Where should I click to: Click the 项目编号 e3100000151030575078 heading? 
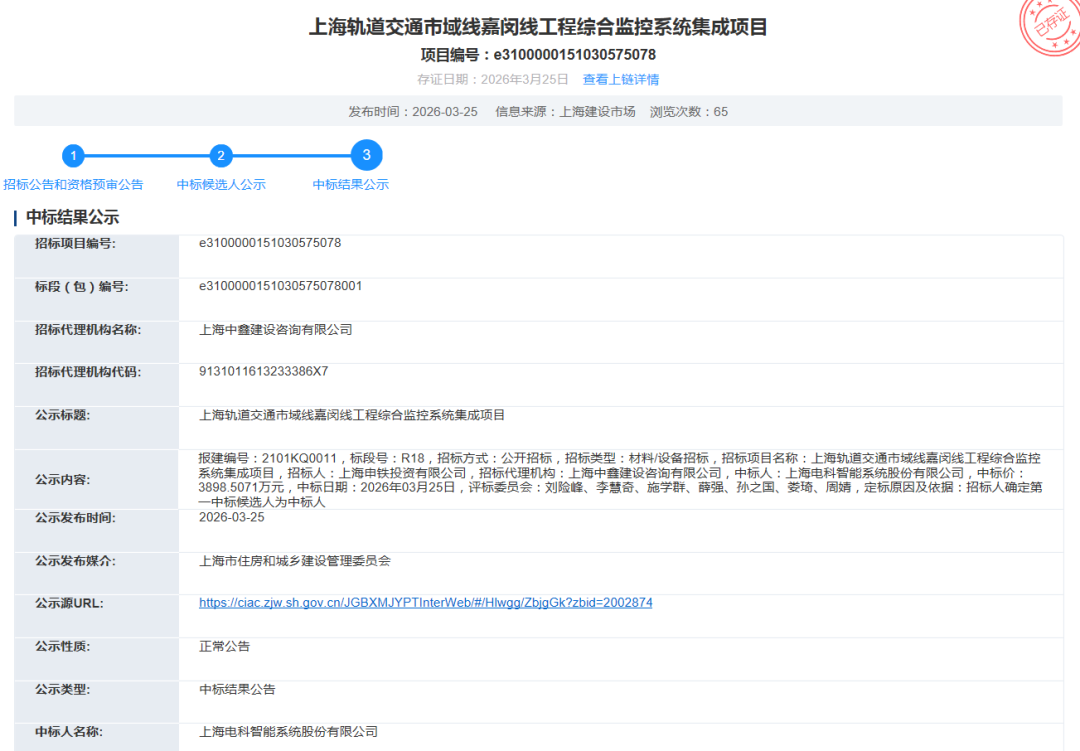click(x=538, y=55)
